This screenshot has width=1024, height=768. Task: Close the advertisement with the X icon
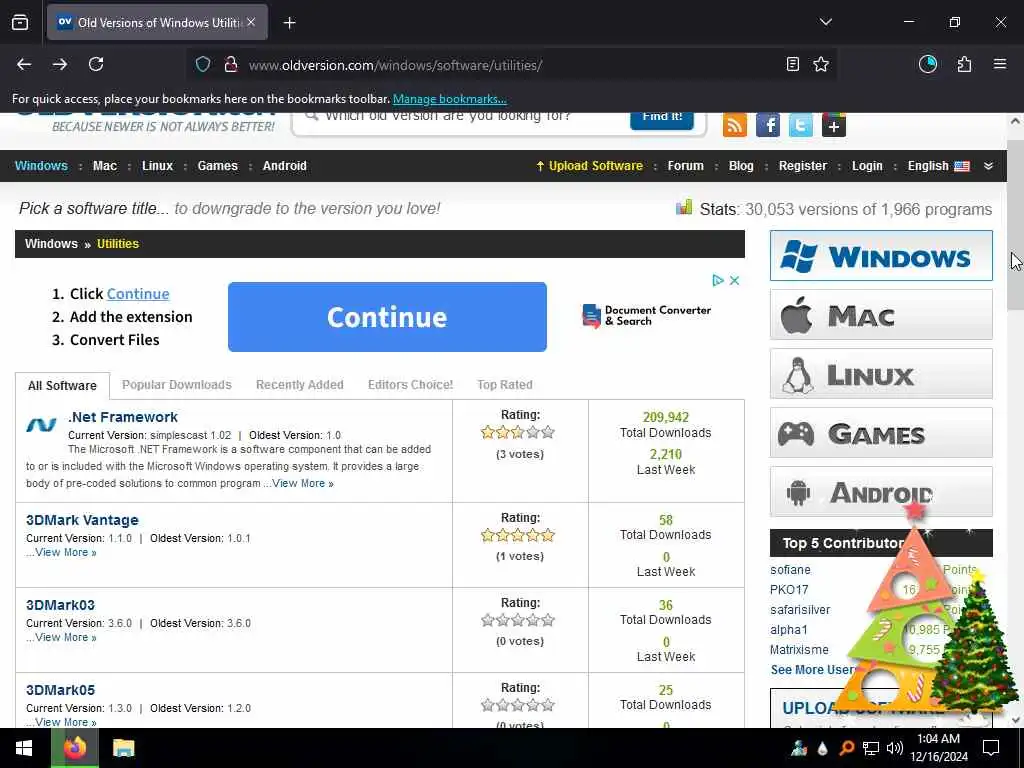coord(734,280)
